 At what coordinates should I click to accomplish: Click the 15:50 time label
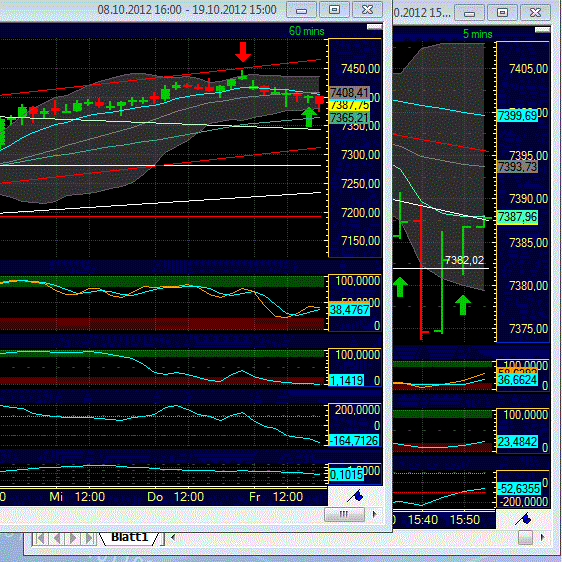pos(465,520)
